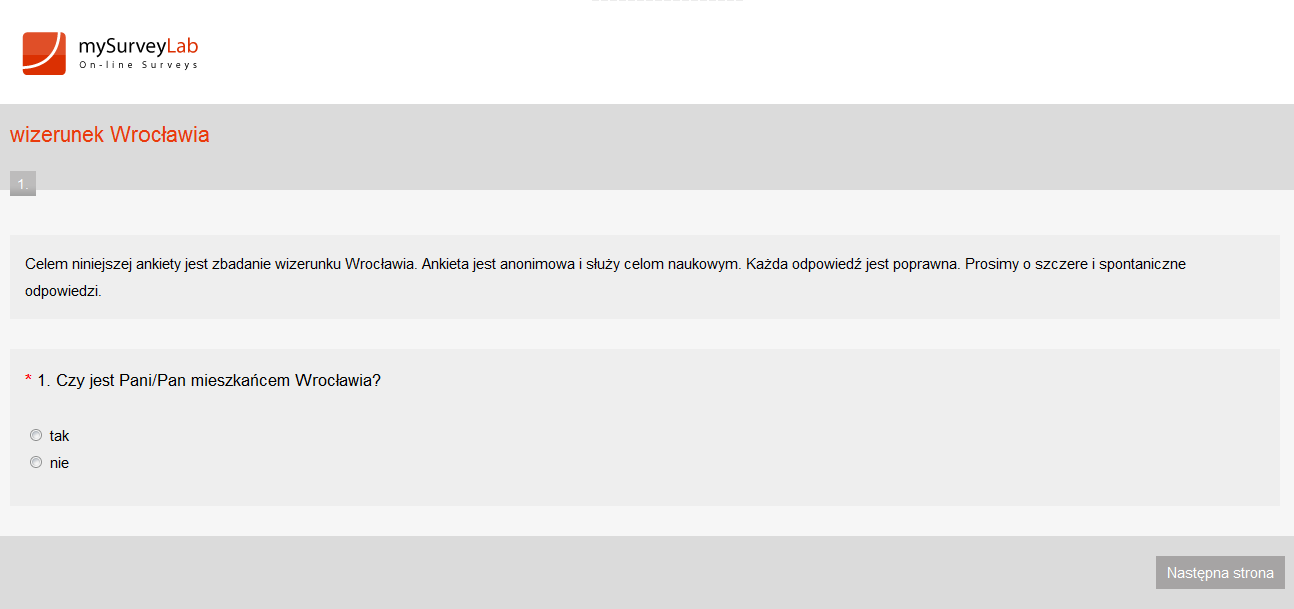Click the red "Lab" part of the logo name
Viewport: 1294px width, 609px height.
pos(183,46)
